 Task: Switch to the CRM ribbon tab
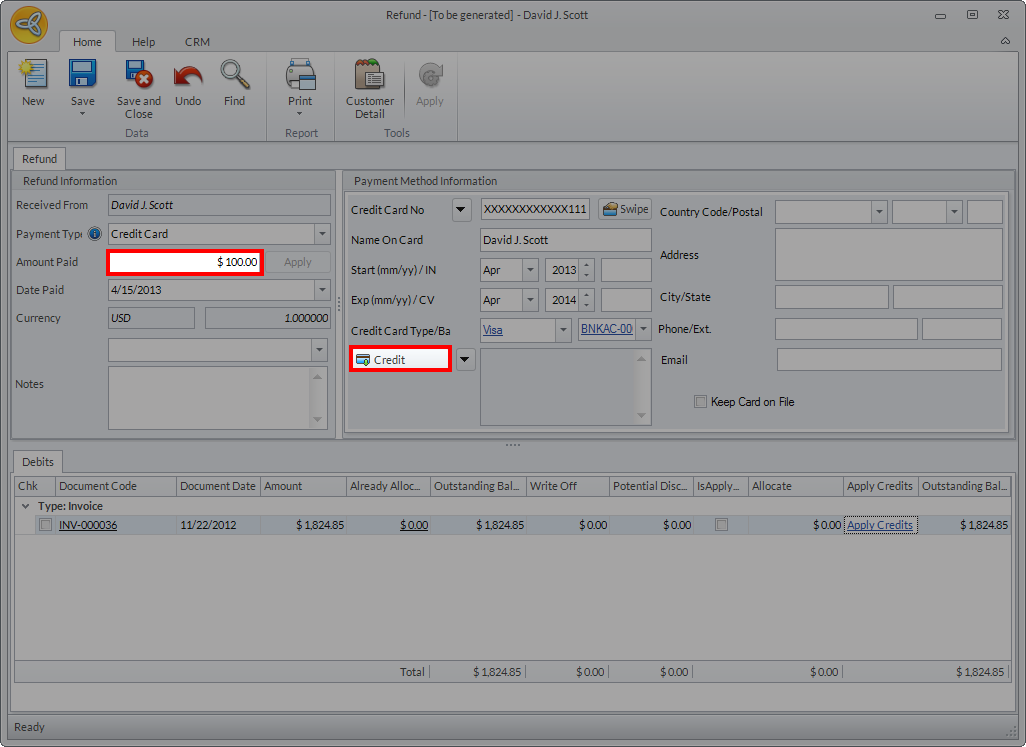(x=197, y=42)
